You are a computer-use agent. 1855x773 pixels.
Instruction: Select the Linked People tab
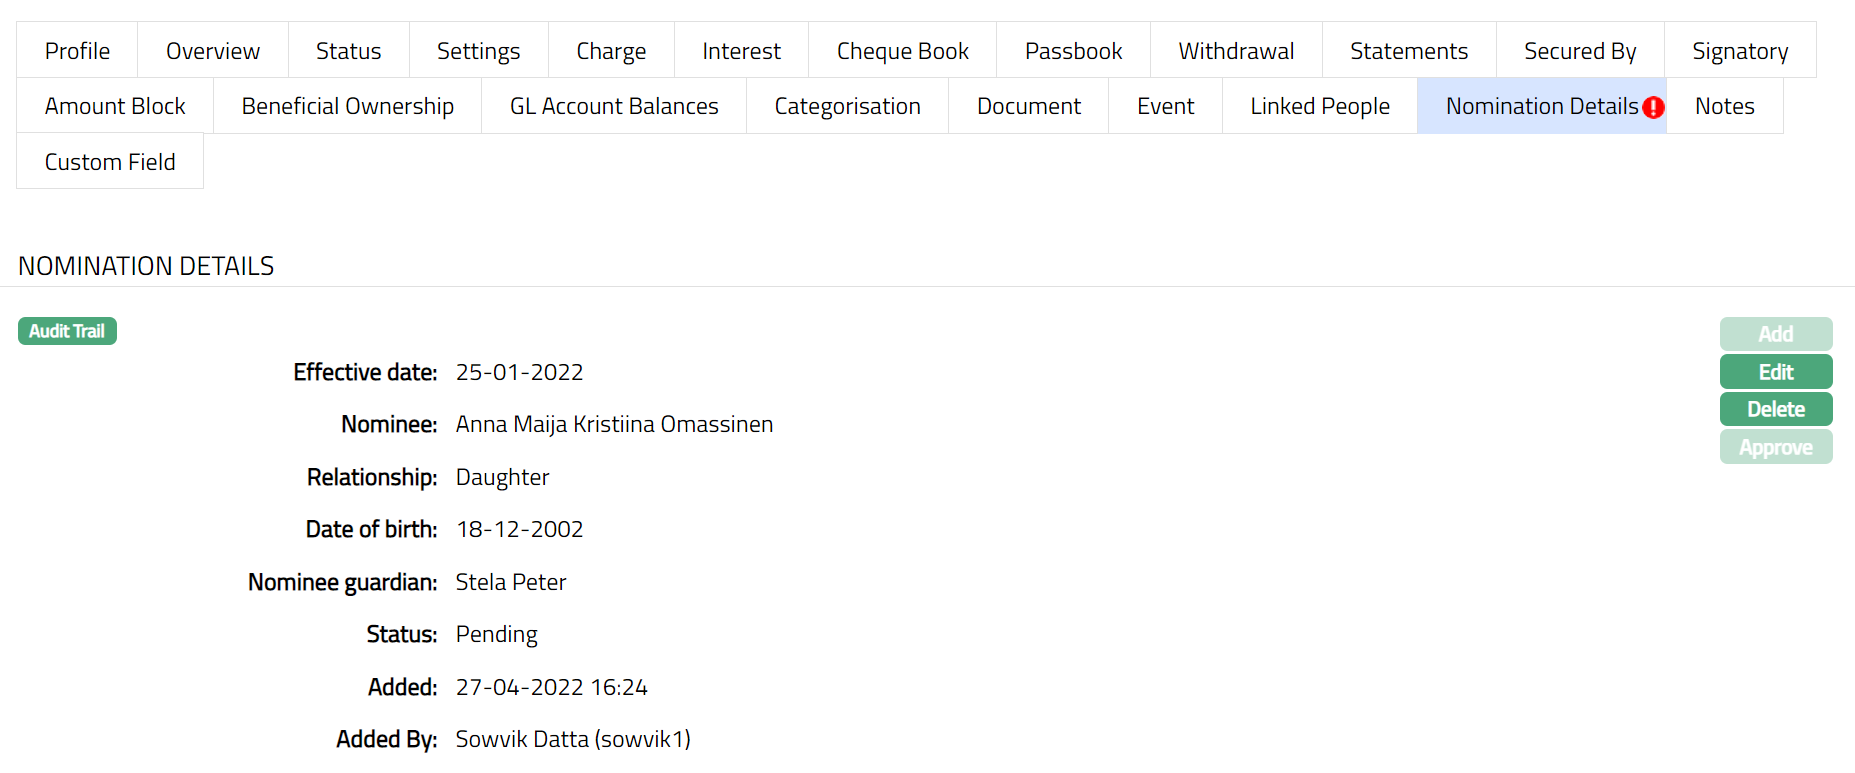point(1319,106)
